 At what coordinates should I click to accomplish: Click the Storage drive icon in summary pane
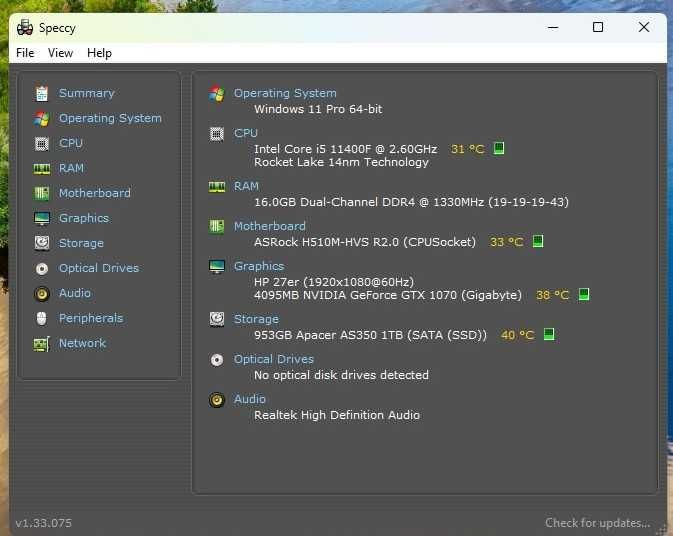217,319
